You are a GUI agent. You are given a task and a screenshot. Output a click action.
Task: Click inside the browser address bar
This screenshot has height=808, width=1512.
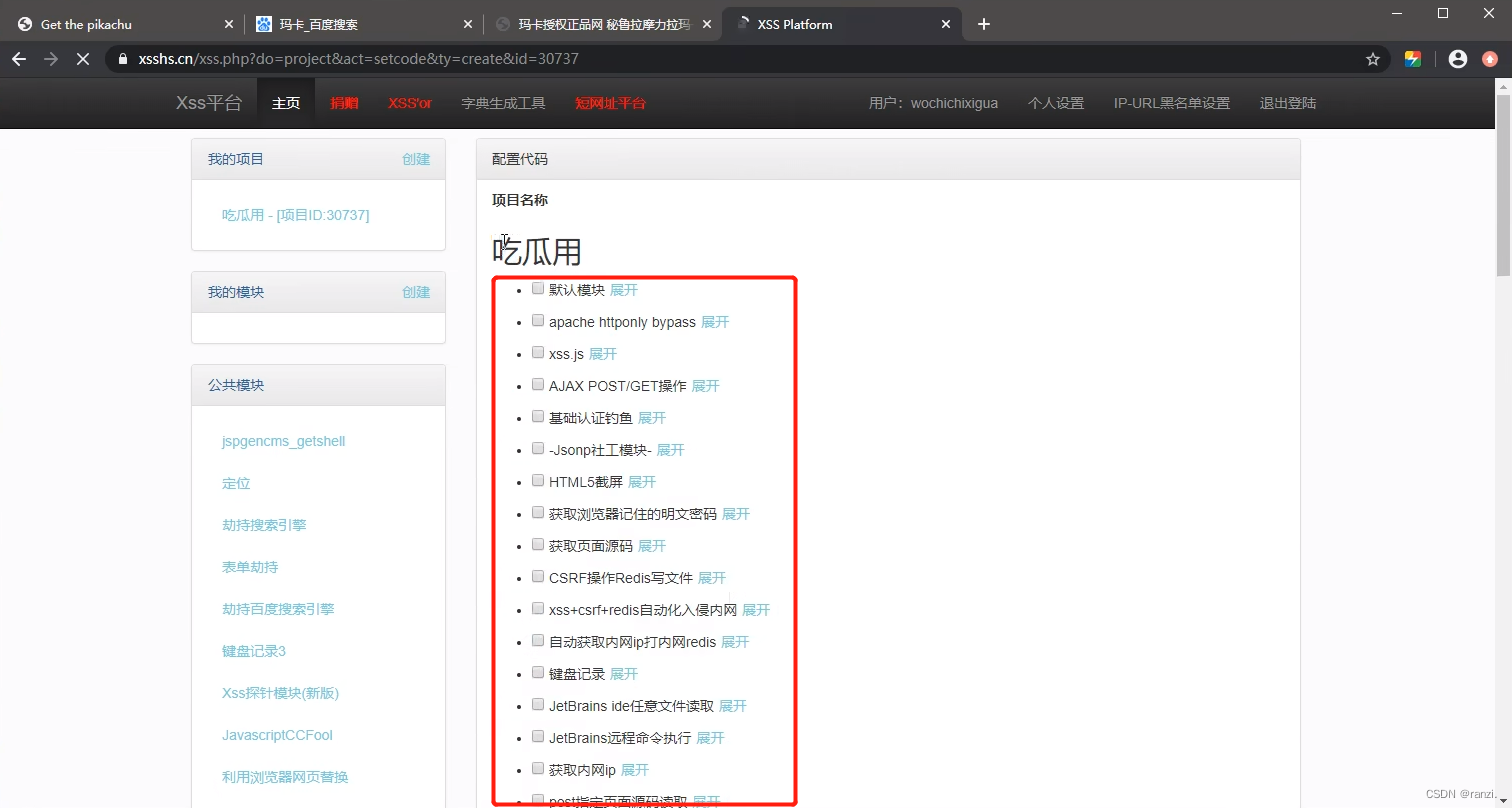pos(600,59)
